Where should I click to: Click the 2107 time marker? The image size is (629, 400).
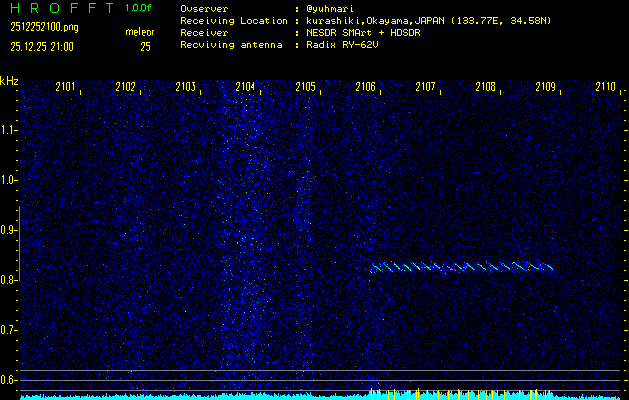pyautogui.click(x=425, y=87)
